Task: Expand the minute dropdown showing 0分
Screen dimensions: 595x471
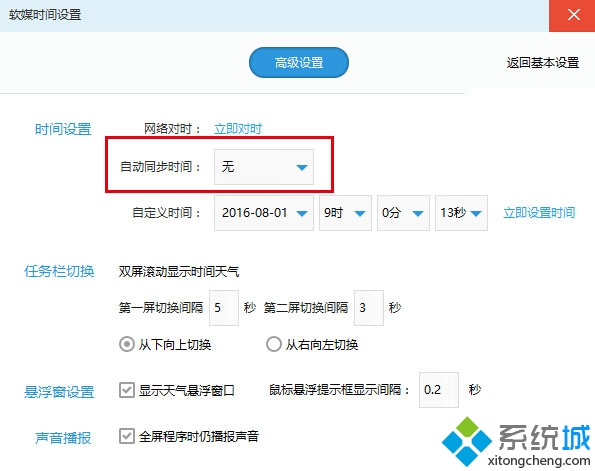Action: [x=403, y=213]
